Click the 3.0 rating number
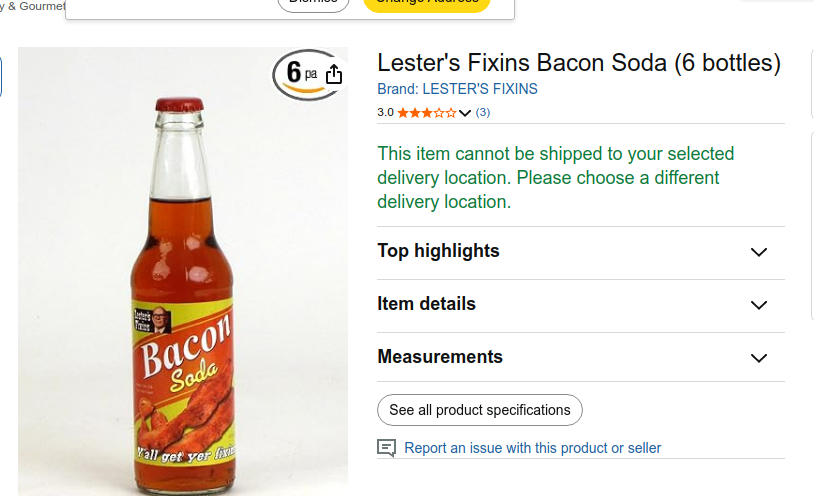Screen dimensions: 814x496 pos(385,113)
